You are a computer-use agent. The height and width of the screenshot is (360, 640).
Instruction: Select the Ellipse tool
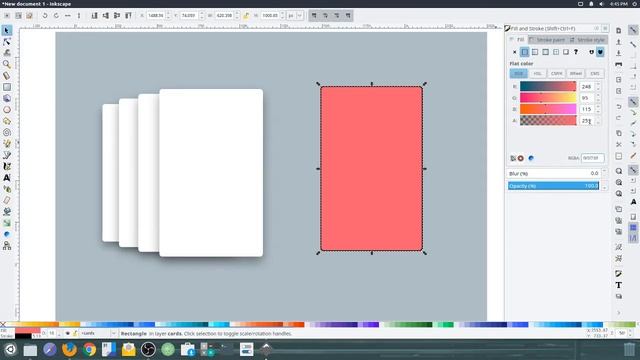(7, 110)
